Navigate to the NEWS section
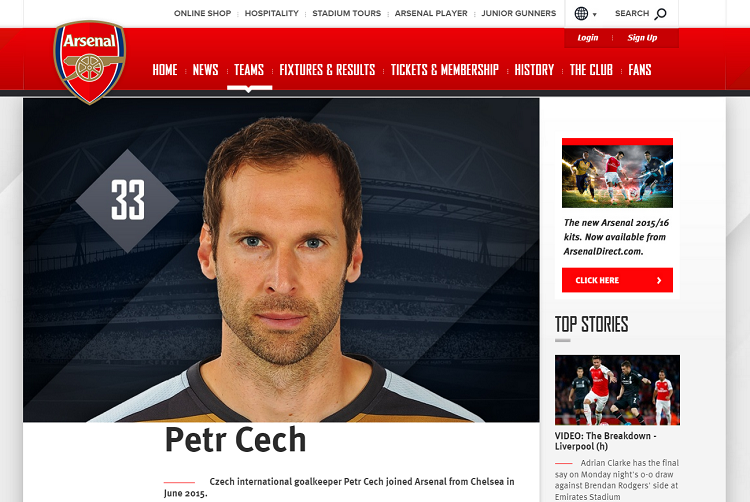Image resolution: width=750 pixels, height=502 pixels. point(205,70)
